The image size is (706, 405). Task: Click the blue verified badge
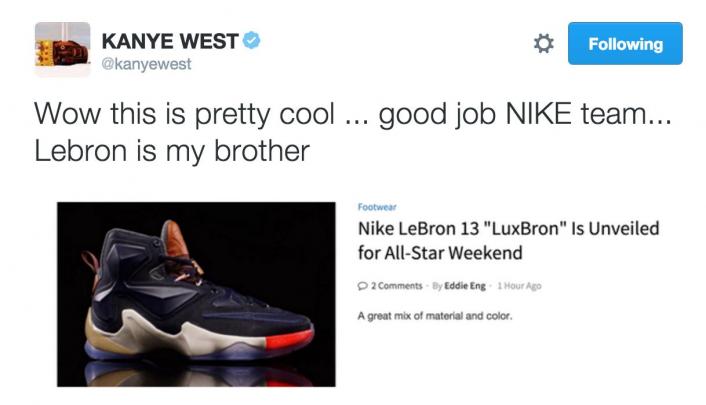click(x=252, y=40)
